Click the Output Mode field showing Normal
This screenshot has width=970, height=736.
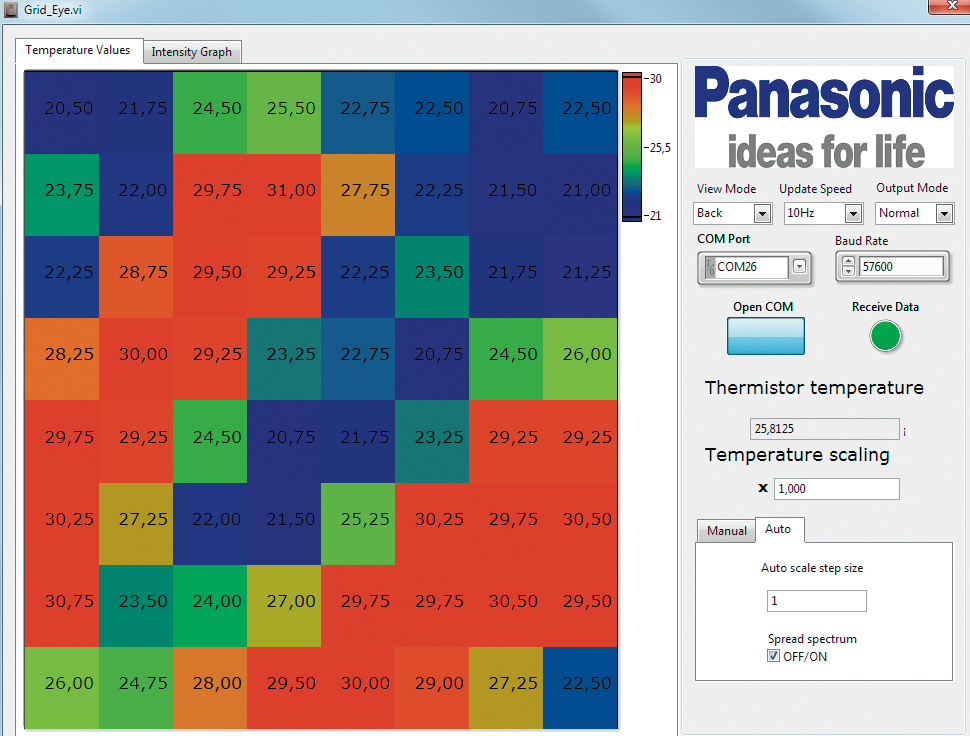point(905,213)
